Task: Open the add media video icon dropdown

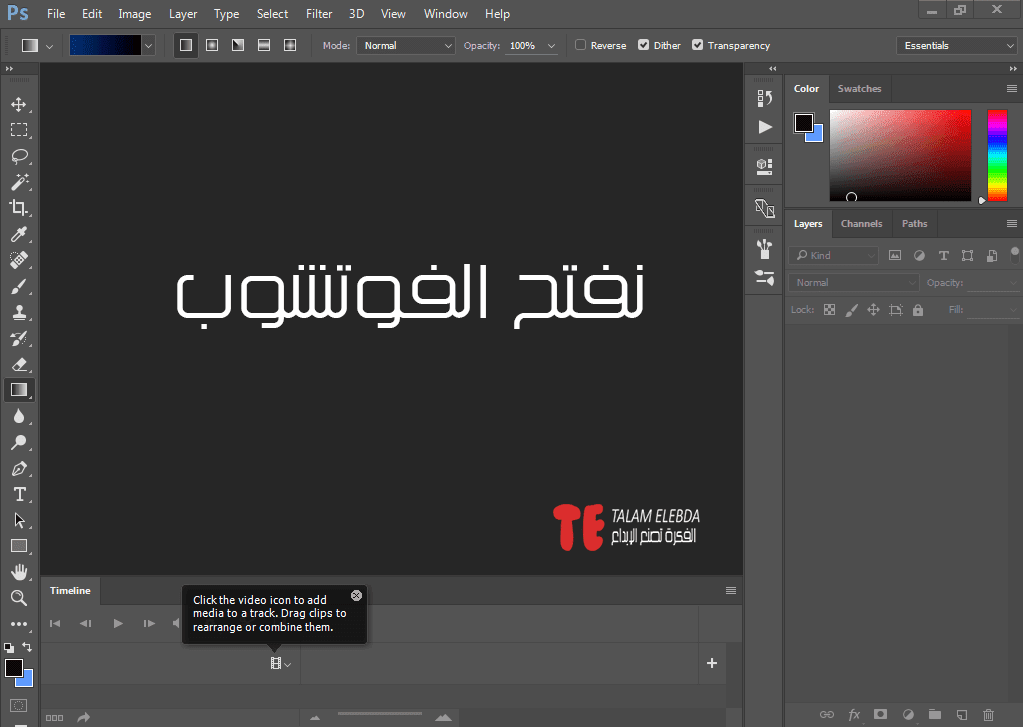Action: (281, 664)
